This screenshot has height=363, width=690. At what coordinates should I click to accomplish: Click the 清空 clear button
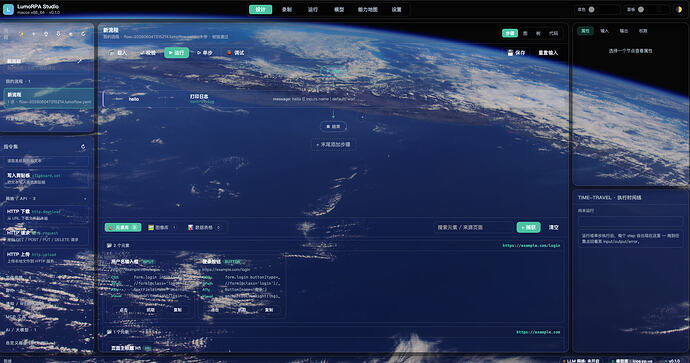554,227
